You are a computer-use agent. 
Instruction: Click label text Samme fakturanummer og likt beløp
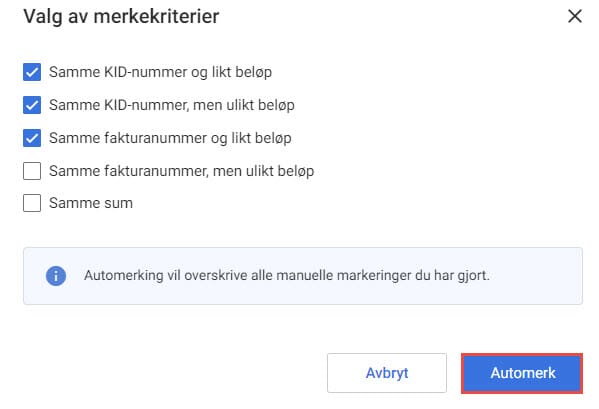point(170,138)
